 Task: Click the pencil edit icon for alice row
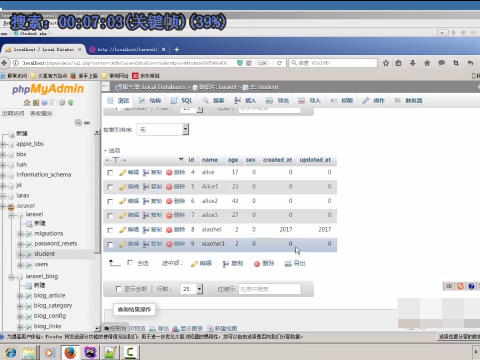123,172
